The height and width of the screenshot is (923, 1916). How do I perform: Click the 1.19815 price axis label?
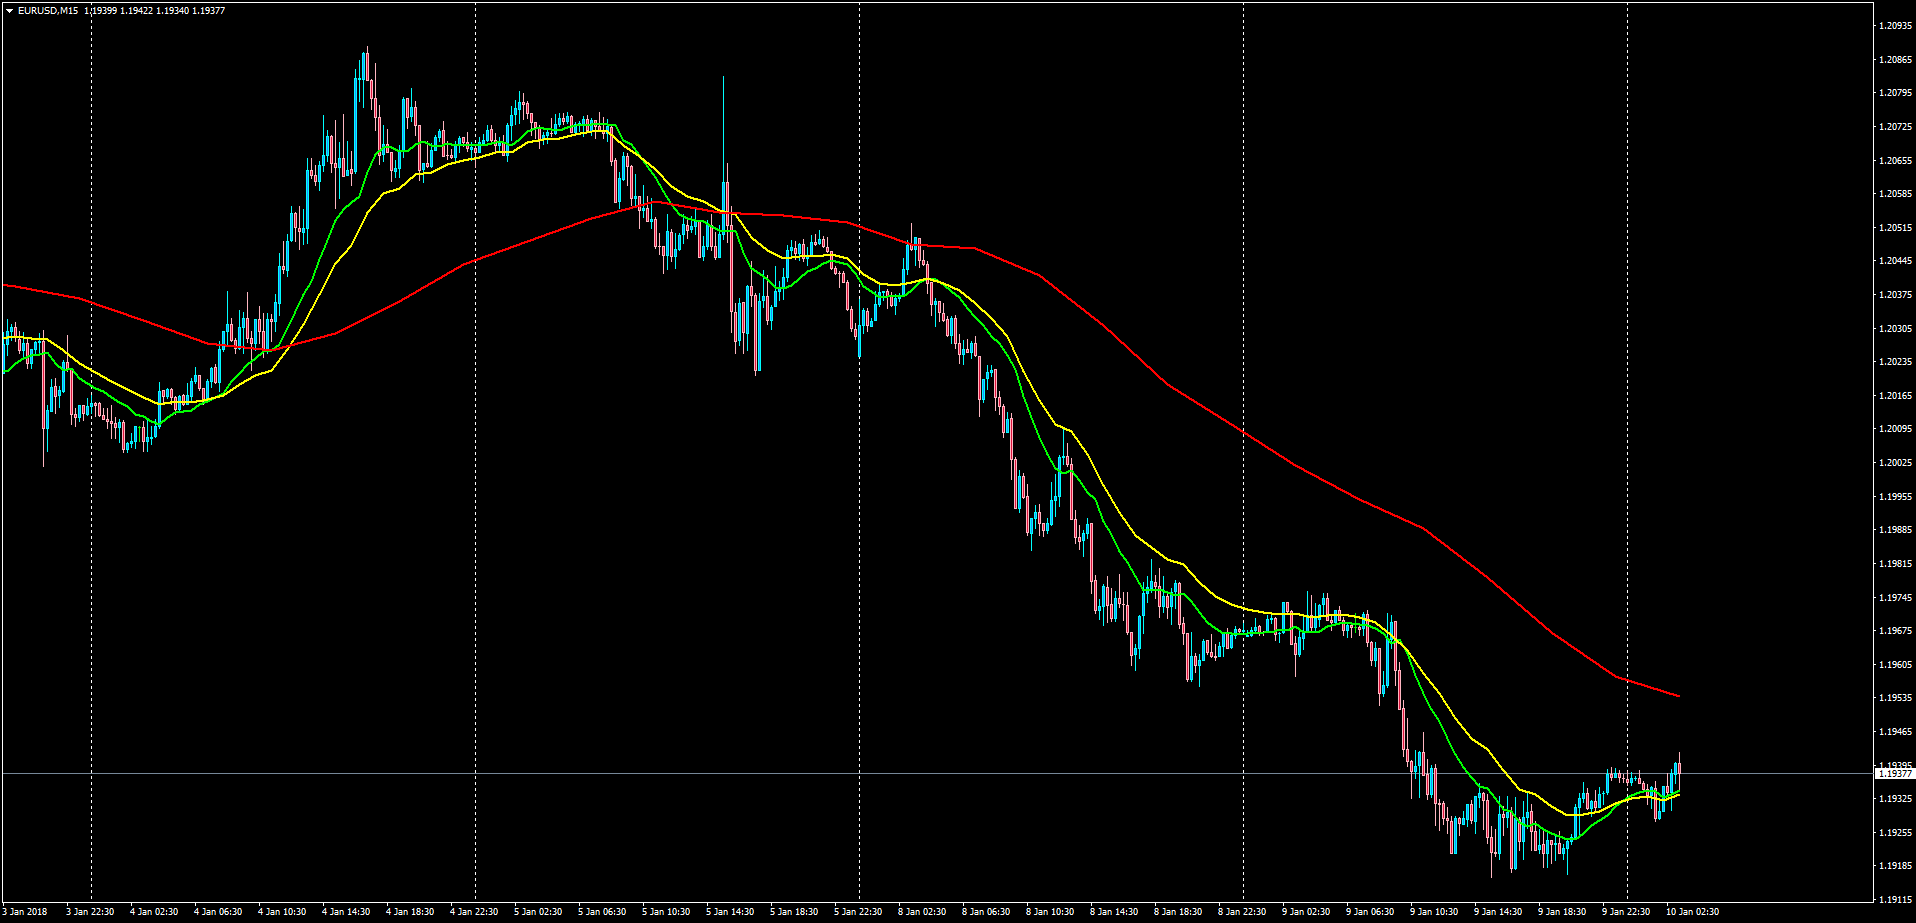point(1896,564)
